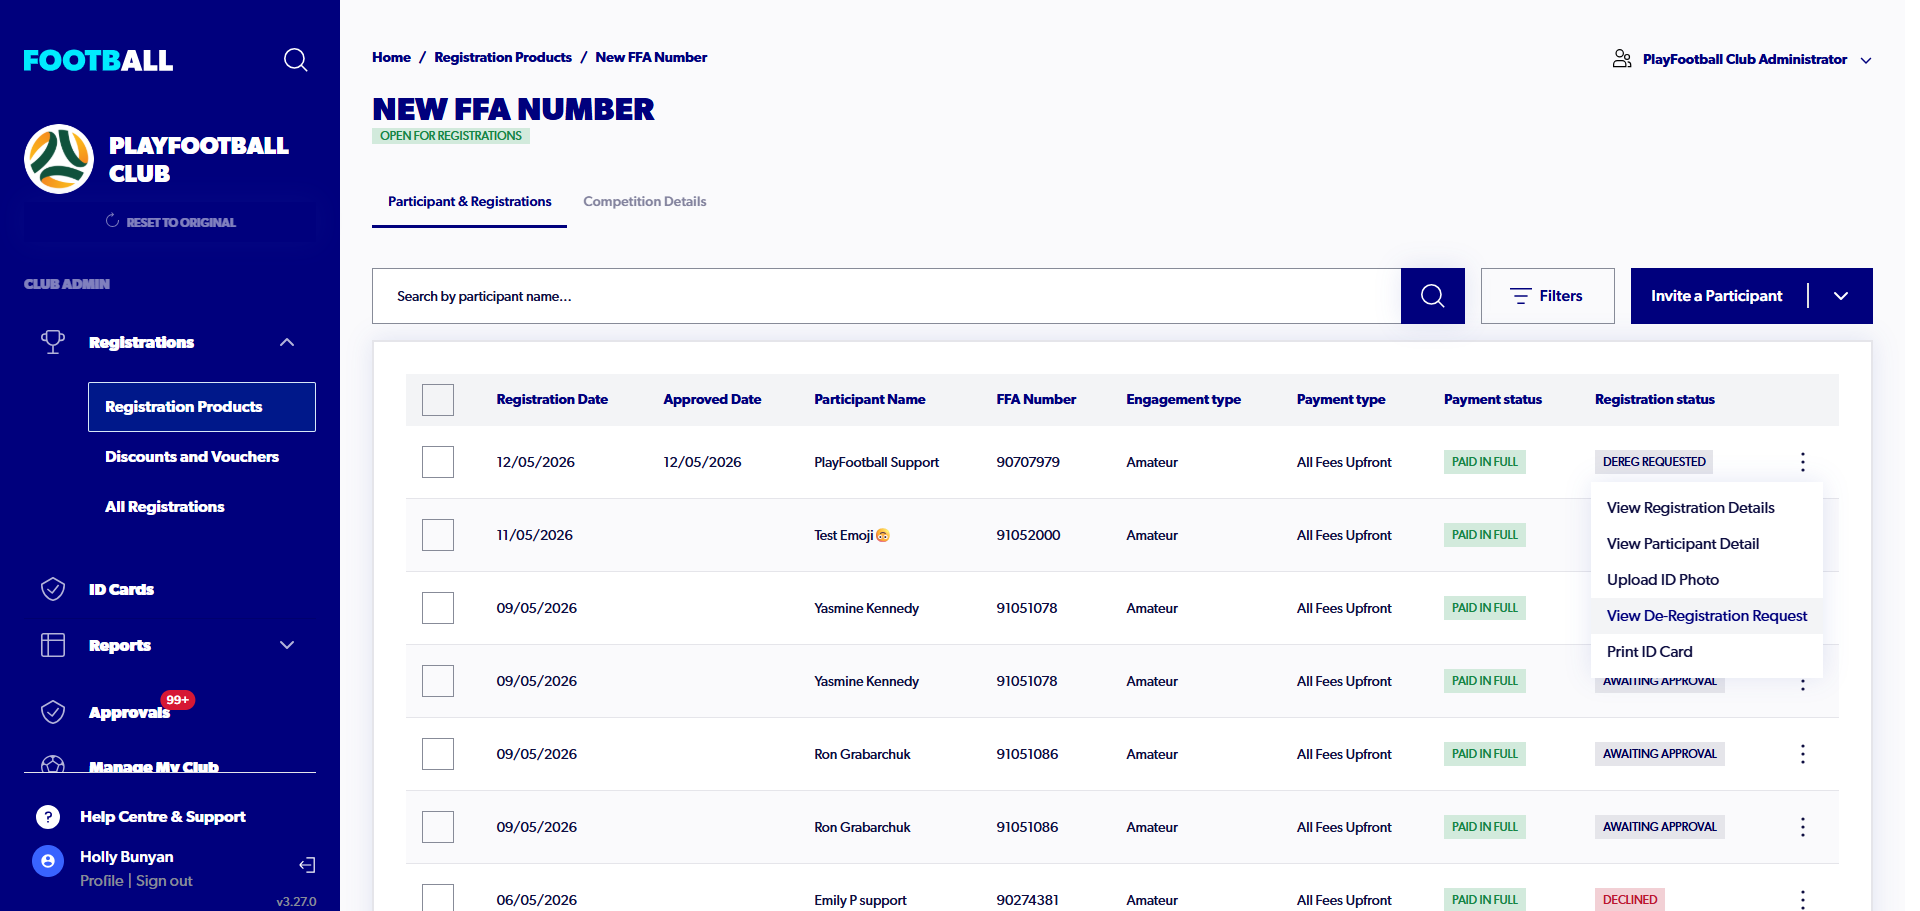The width and height of the screenshot is (1920, 911).
Task: Select checkbox for second Ron Grabarchuk row
Action: pyautogui.click(x=438, y=827)
